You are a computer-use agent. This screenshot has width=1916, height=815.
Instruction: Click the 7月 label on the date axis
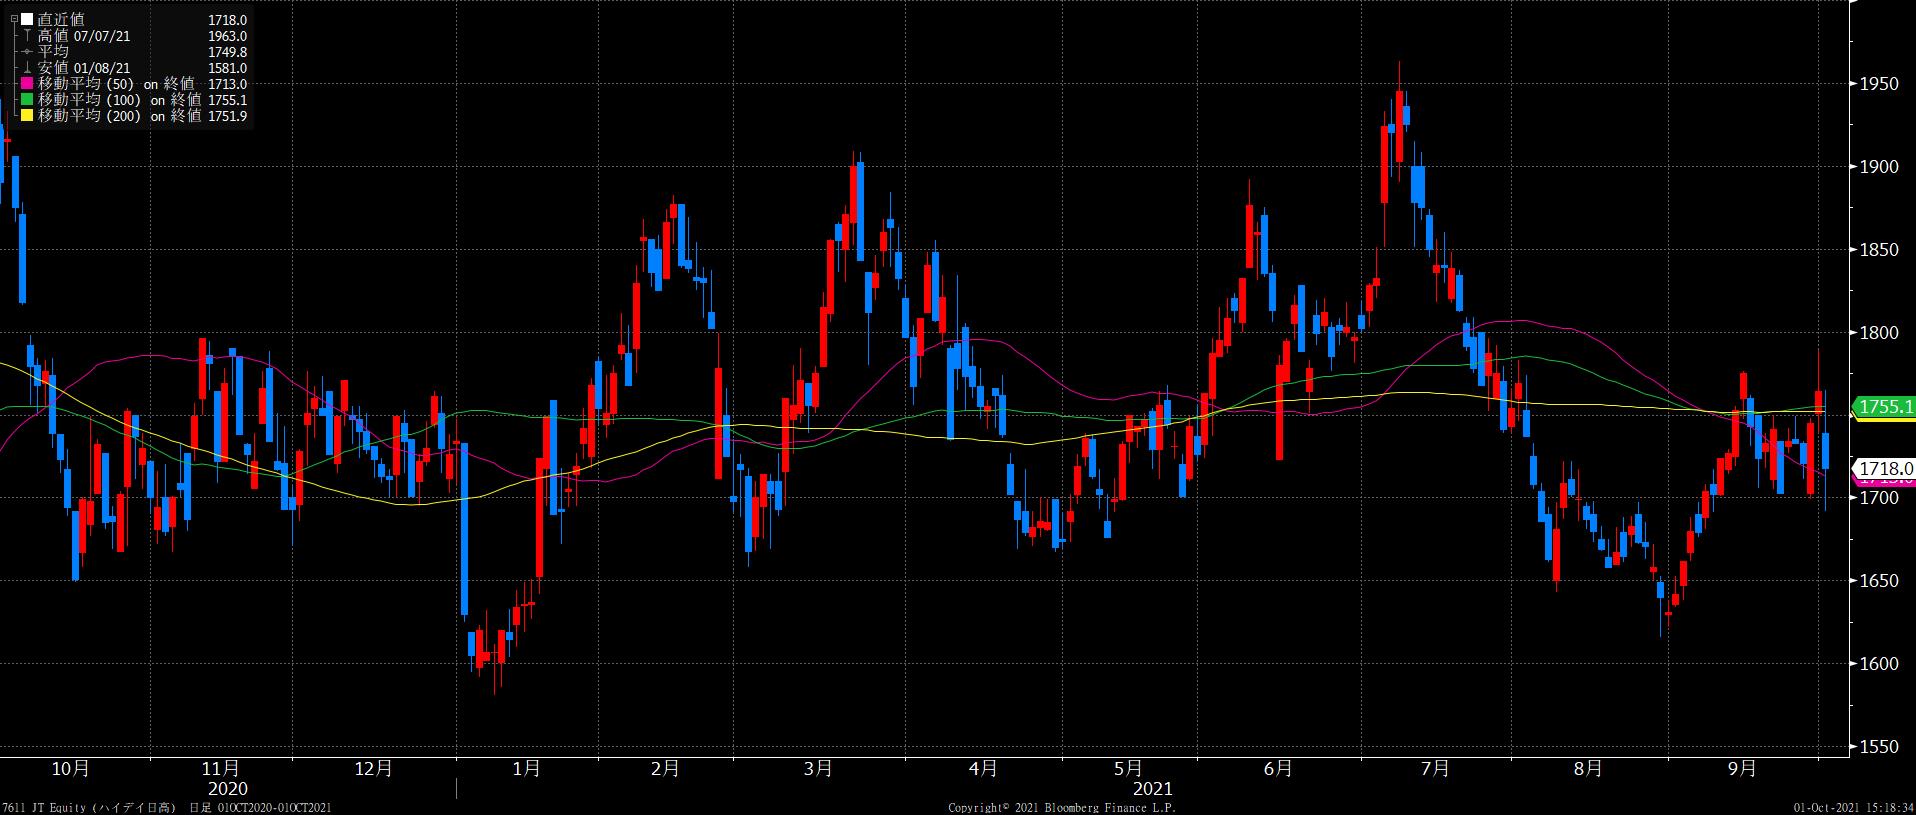[1435, 768]
